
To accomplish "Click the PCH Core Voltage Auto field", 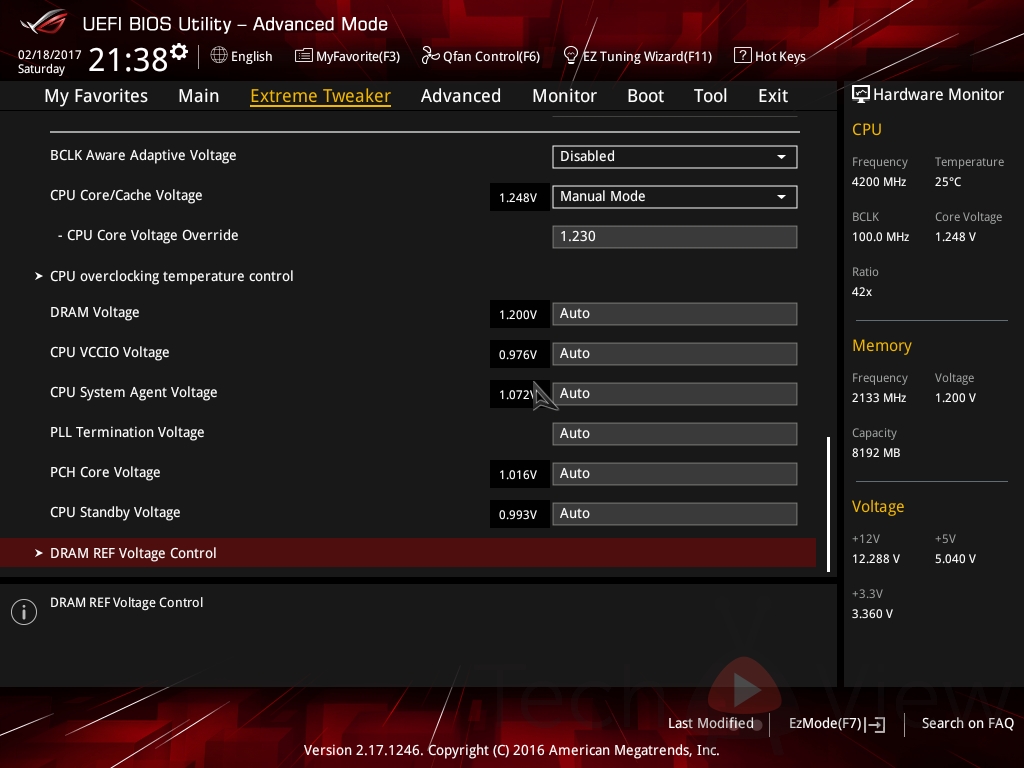I will (675, 473).
